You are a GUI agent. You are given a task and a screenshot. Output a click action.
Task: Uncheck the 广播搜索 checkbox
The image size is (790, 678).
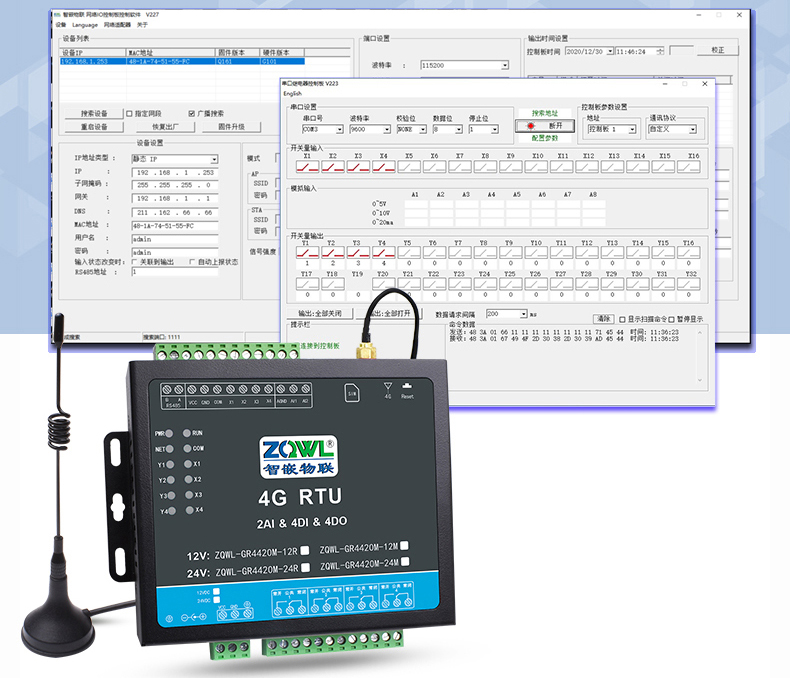coord(191,113)
